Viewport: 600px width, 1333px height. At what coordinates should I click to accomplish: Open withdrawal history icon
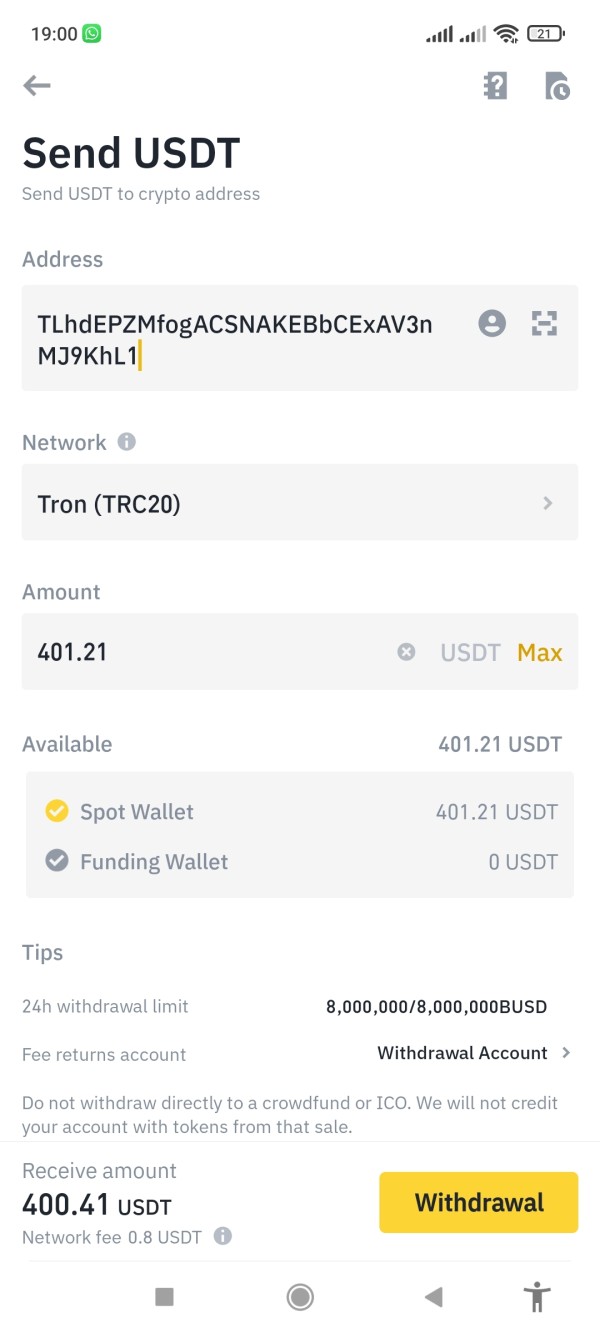pos(557,86)
